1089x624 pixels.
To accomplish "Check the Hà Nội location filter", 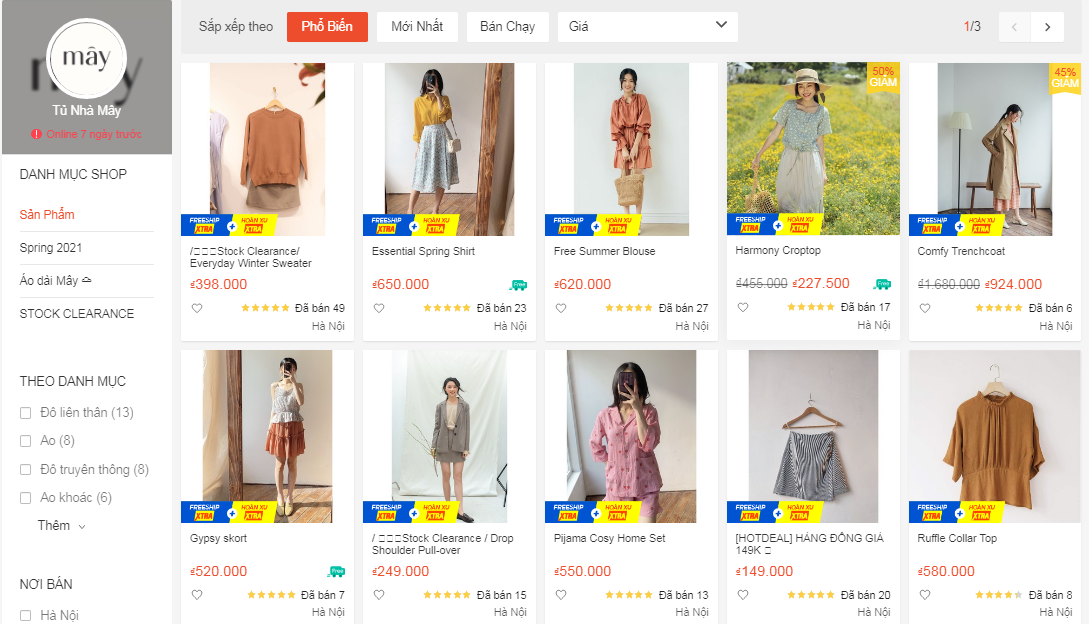I will (25, 614).
